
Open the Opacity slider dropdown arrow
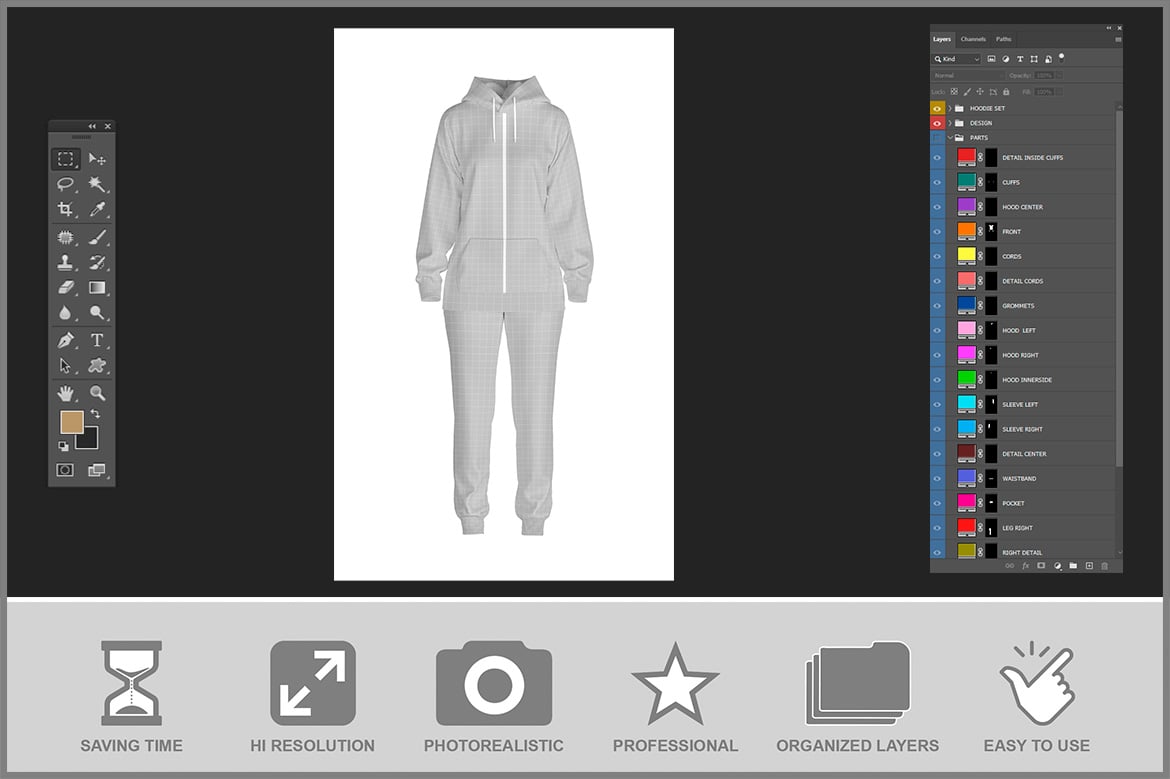coord(1059,75)
